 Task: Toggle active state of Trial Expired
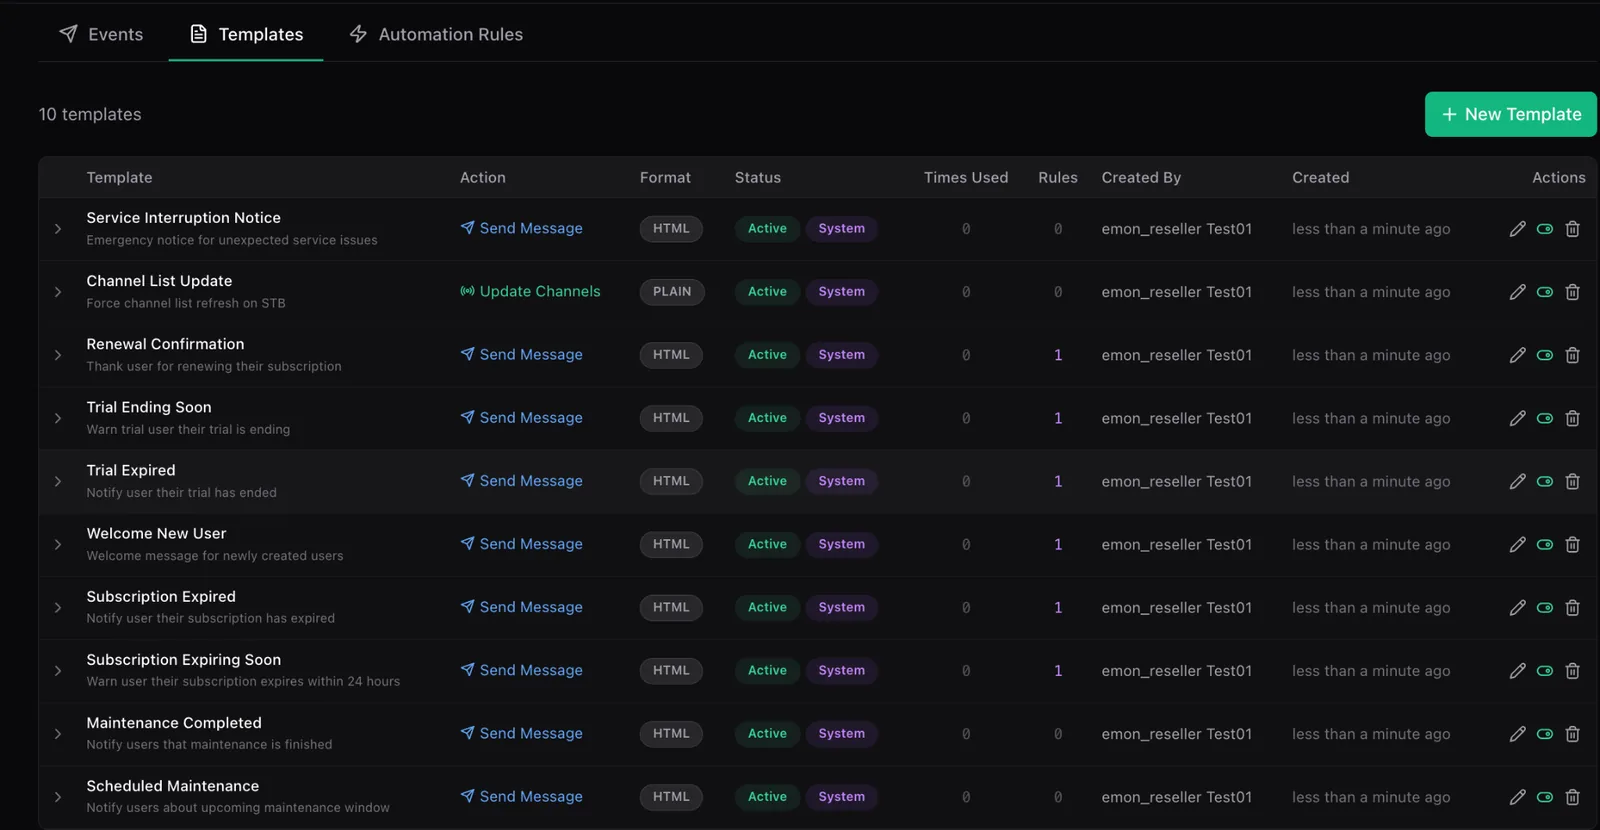coord(1545,481)
